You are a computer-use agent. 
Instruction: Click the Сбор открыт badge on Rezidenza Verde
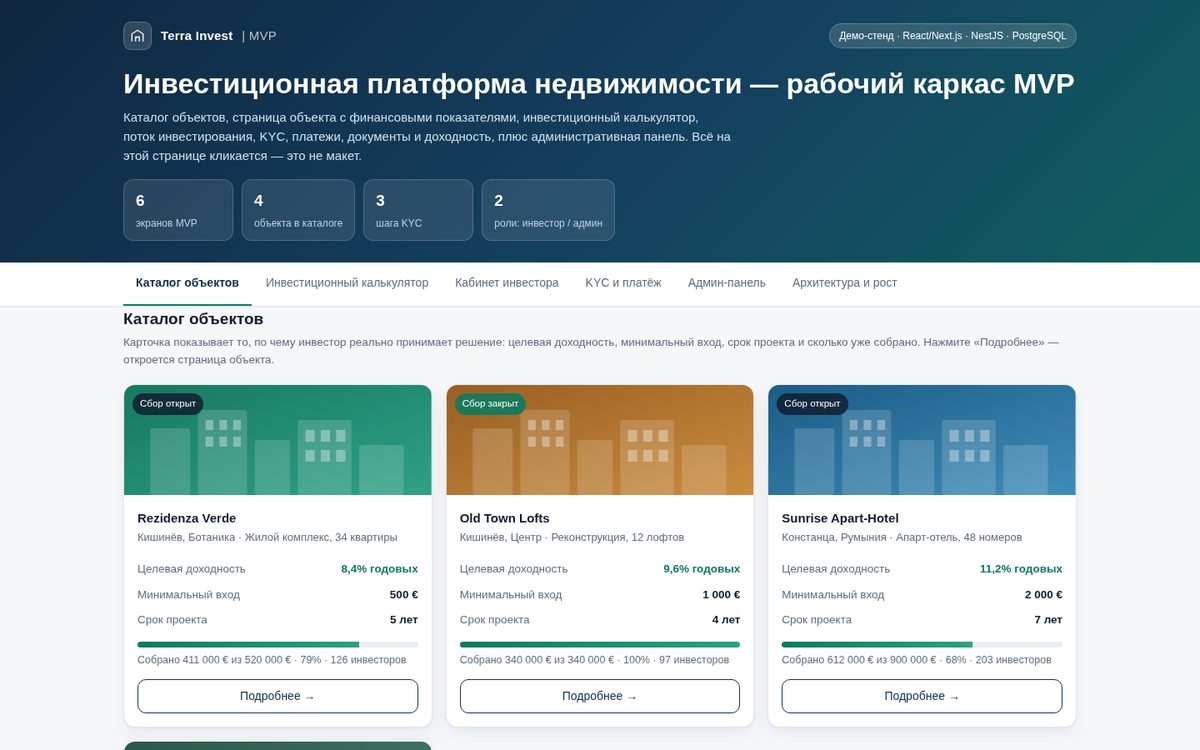coord(168,404)
